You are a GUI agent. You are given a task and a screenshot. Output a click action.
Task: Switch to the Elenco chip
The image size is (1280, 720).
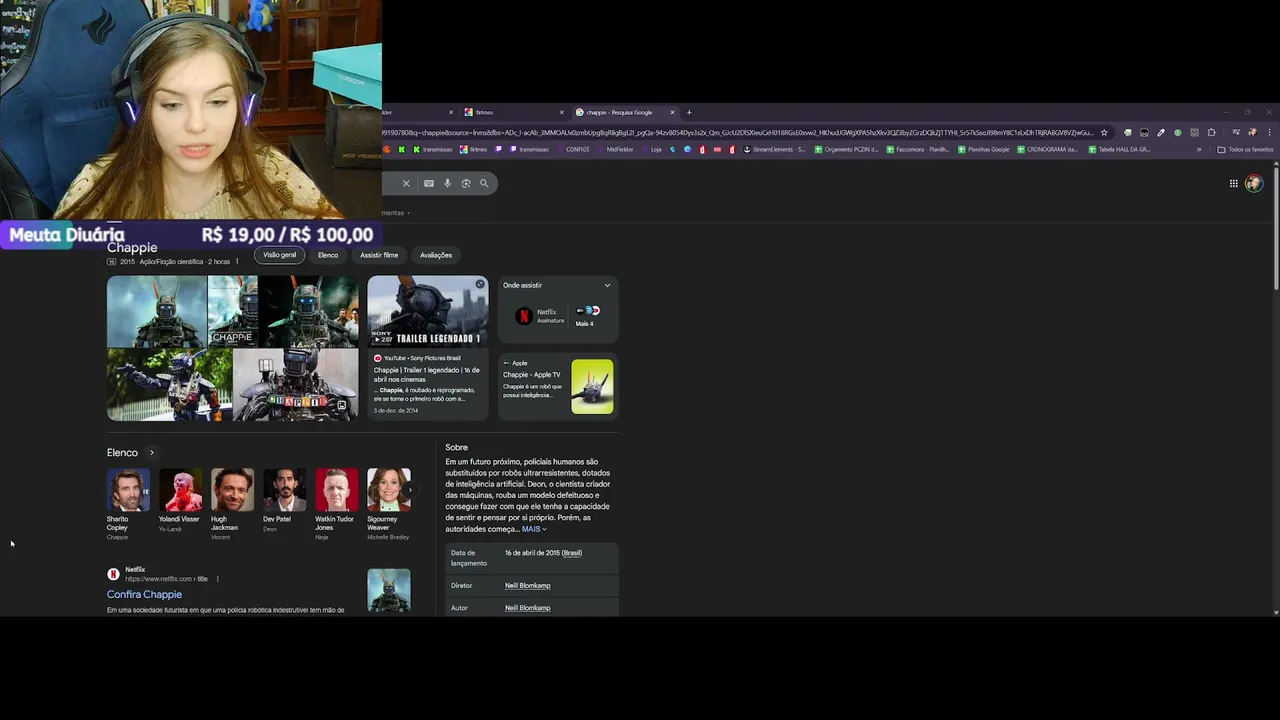pyautogui.click(x=328, y=255)
